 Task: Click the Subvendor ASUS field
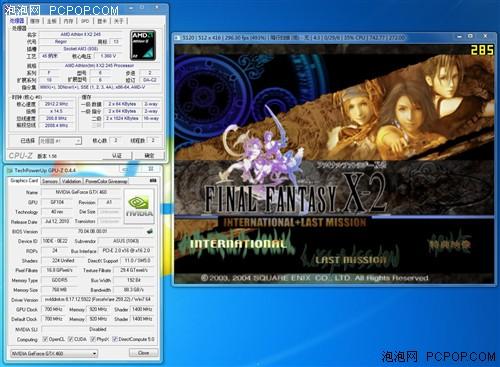126,241
